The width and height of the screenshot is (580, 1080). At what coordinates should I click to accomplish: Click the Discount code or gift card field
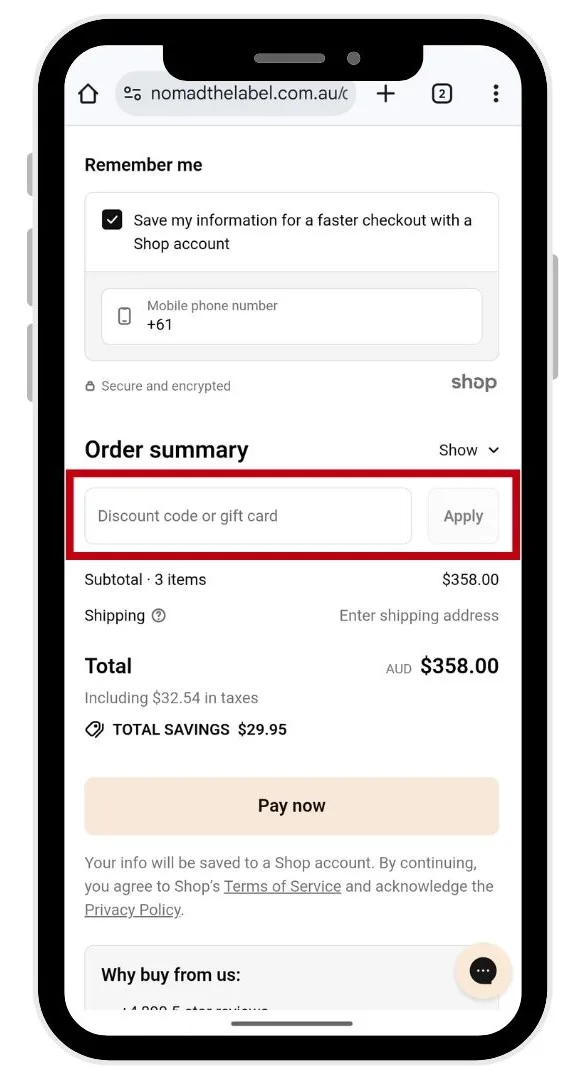pyautogui.click(x=248, y=516)
